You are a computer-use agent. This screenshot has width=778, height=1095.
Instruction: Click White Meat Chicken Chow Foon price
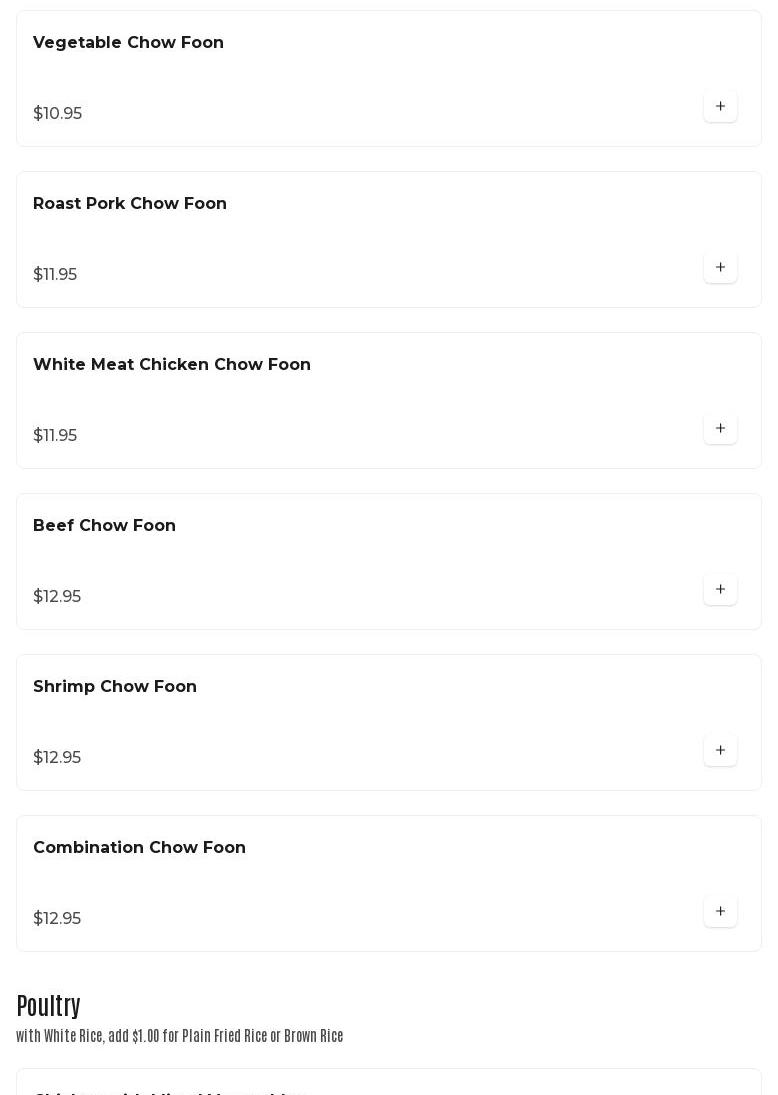click(x=54, y=435)
